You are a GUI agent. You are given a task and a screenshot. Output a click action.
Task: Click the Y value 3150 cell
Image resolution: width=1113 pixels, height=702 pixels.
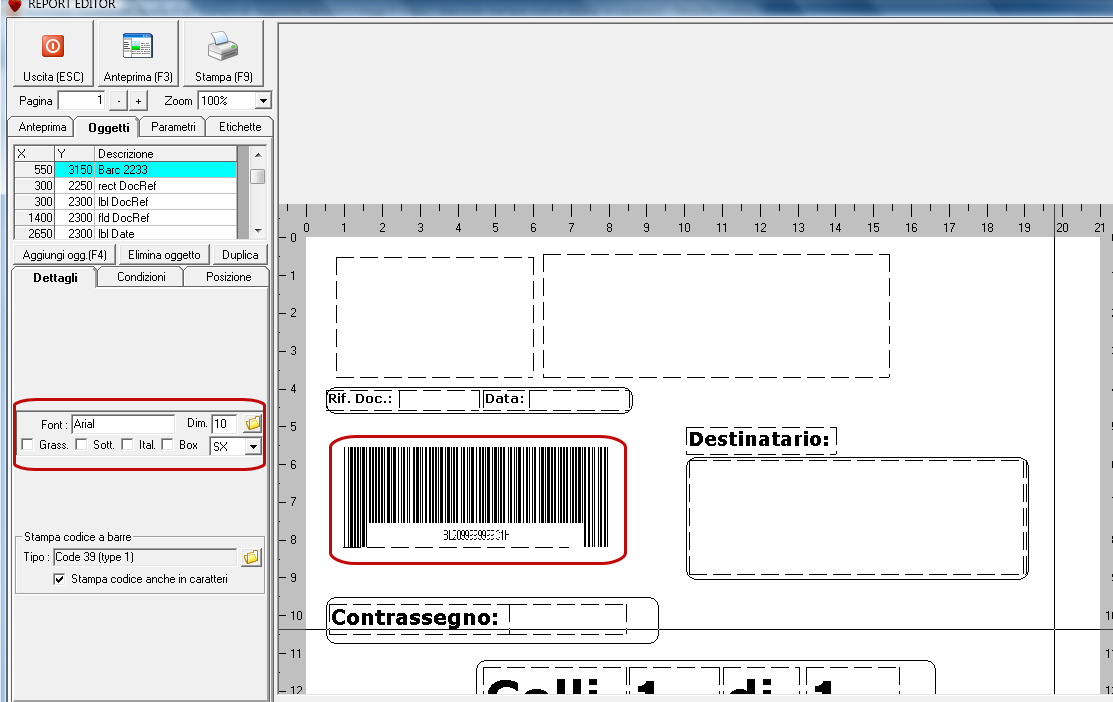click(x=75, y=170)
